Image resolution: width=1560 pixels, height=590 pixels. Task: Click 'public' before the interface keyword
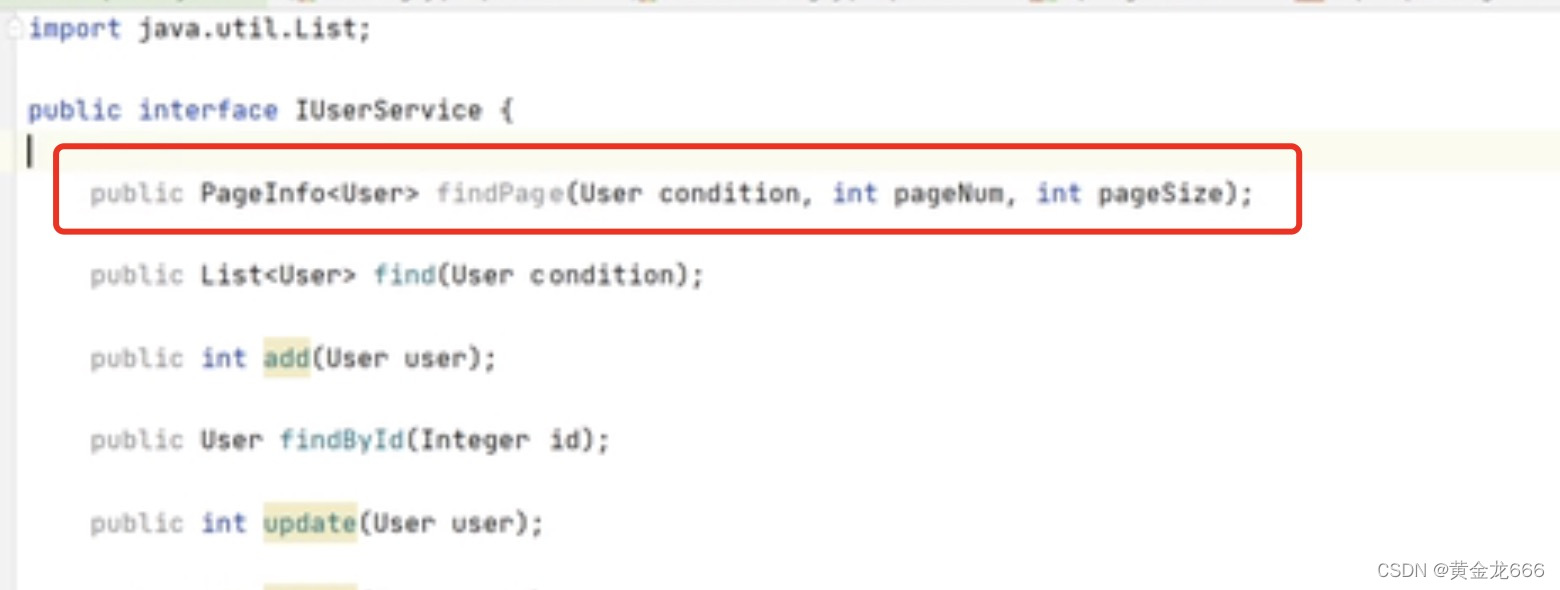tap(74, 110)
